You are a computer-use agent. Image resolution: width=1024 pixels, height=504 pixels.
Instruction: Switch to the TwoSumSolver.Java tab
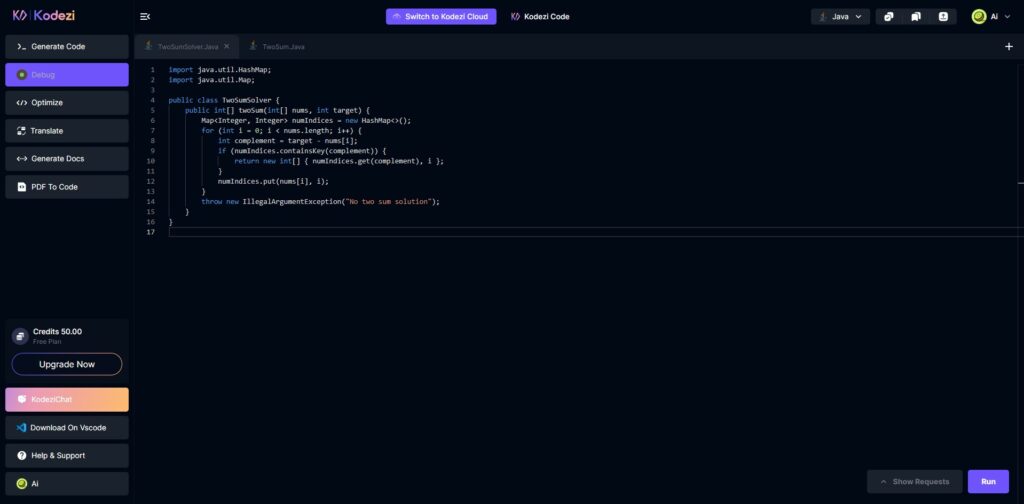[187, 46]
